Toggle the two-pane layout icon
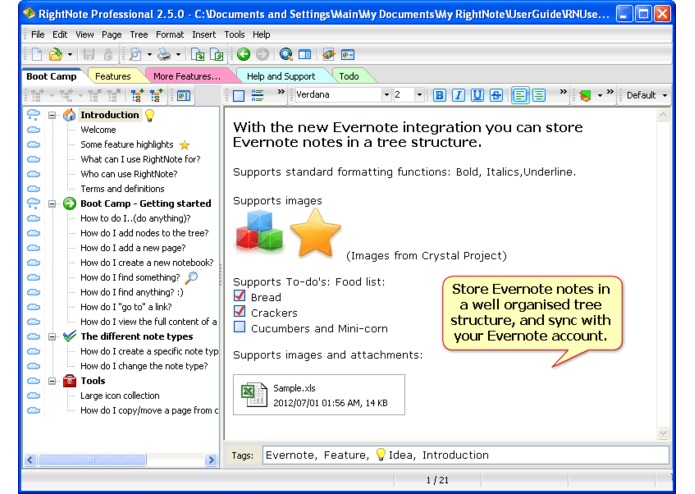The width and height of the screenshot is (695, 494). point(305,54)
